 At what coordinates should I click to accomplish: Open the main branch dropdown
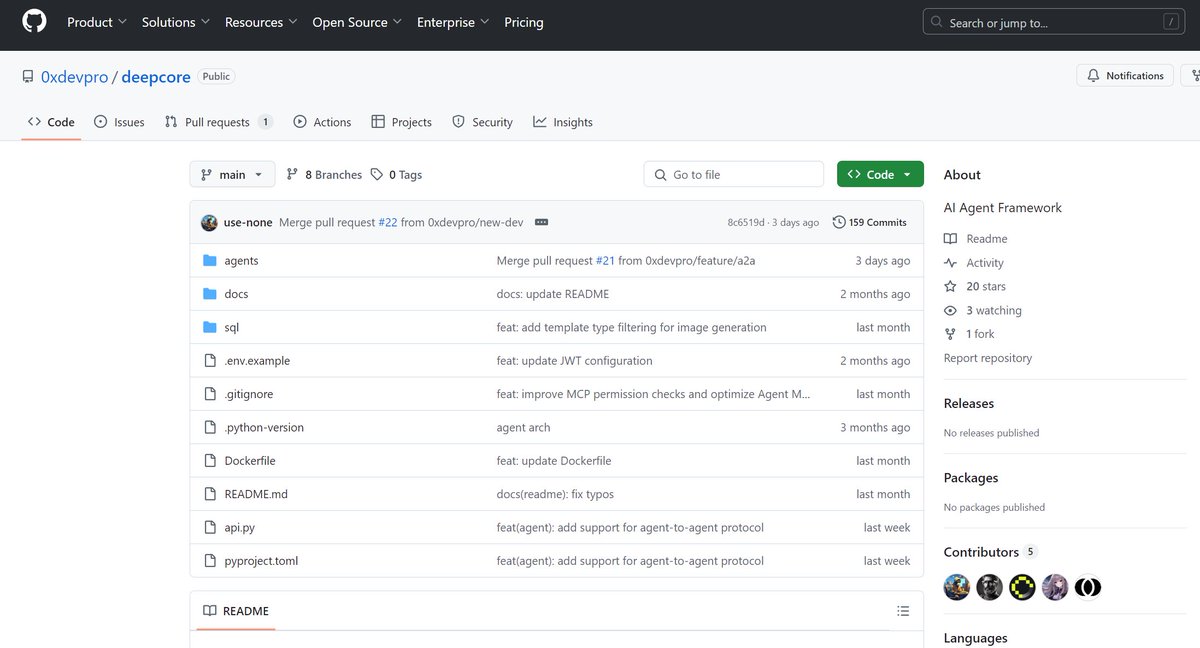[x=232, y=174]
